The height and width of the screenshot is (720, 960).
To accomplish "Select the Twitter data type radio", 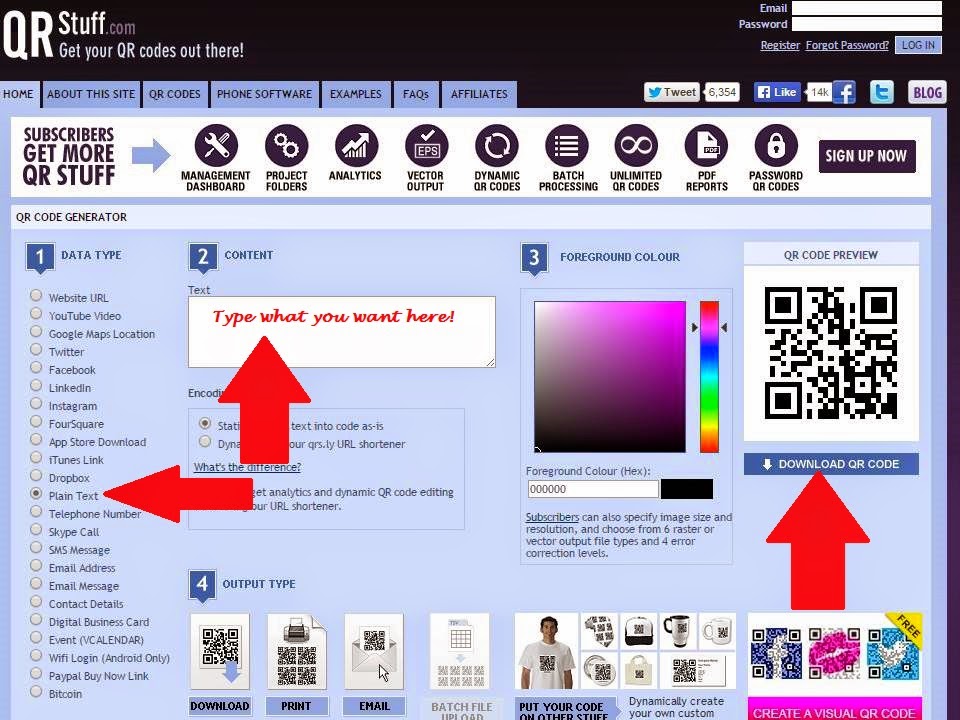I will (x=36, y=350).
